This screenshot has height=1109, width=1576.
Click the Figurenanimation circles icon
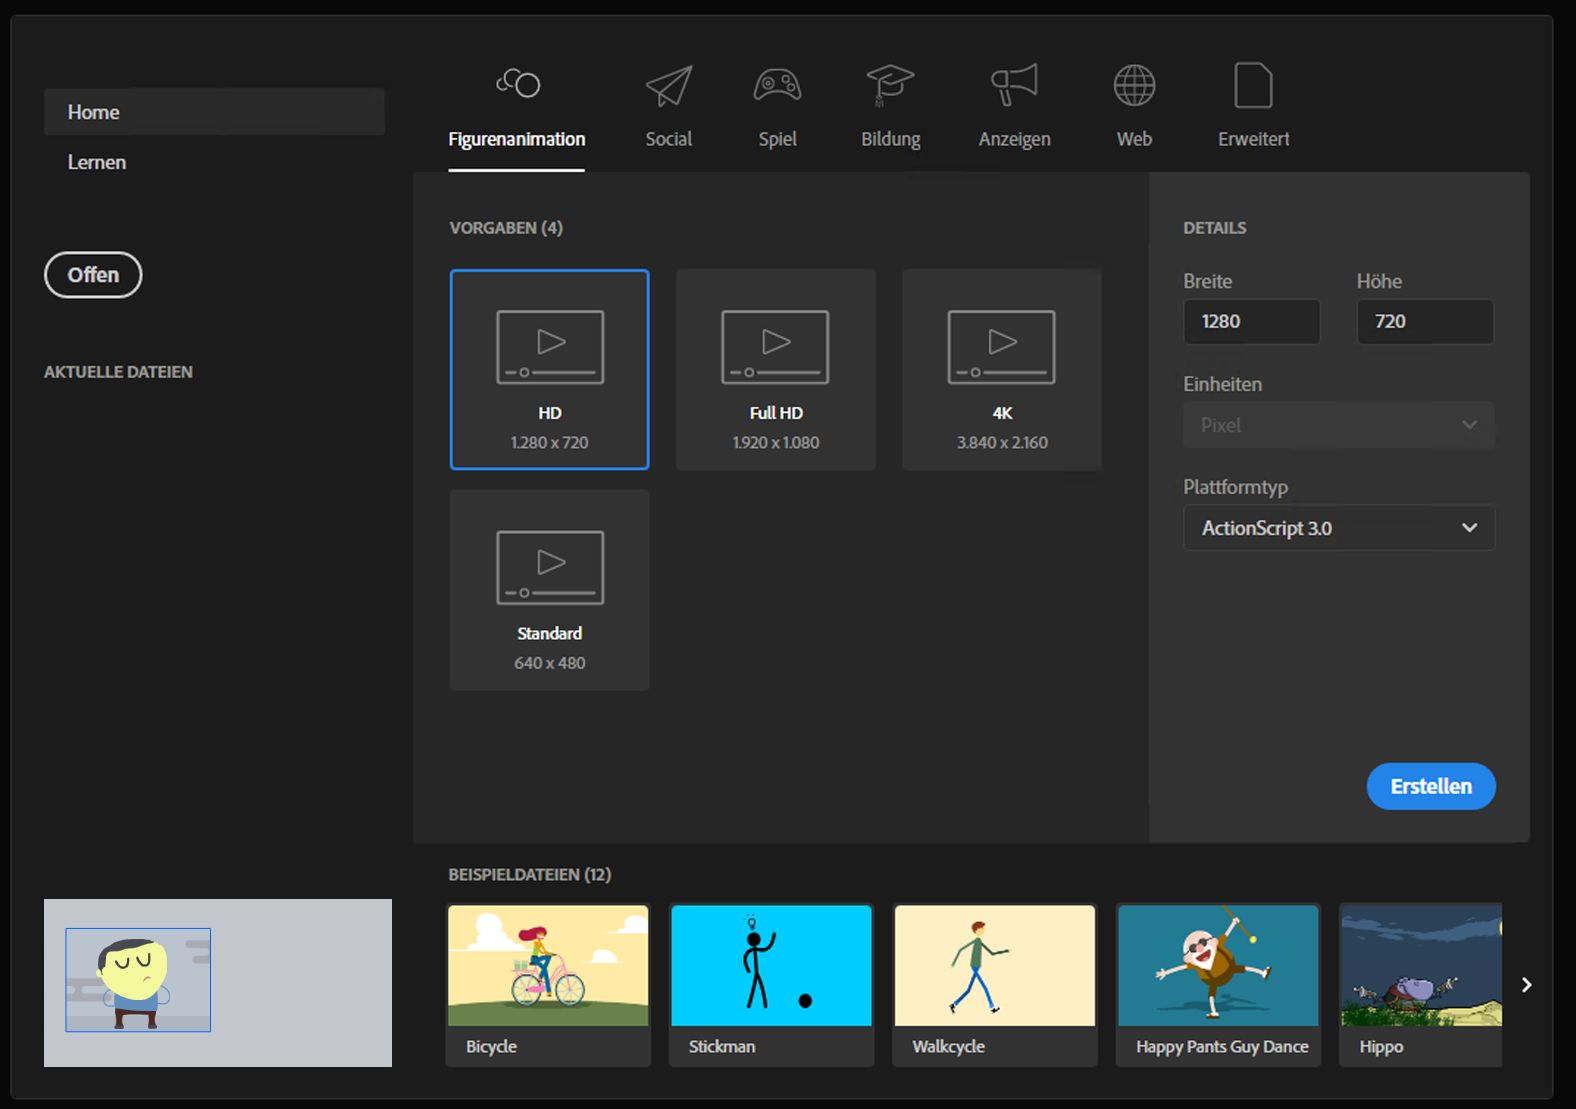pyautogui.click(x=518, y=84)
